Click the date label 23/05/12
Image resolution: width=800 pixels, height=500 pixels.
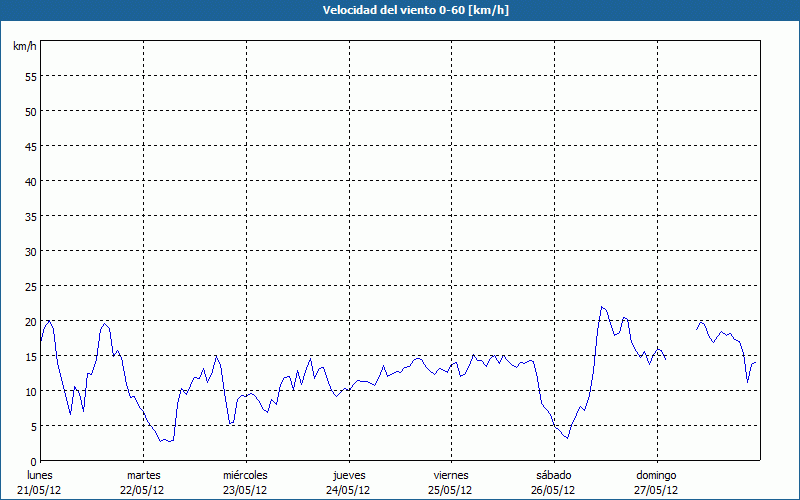(245, 490)
